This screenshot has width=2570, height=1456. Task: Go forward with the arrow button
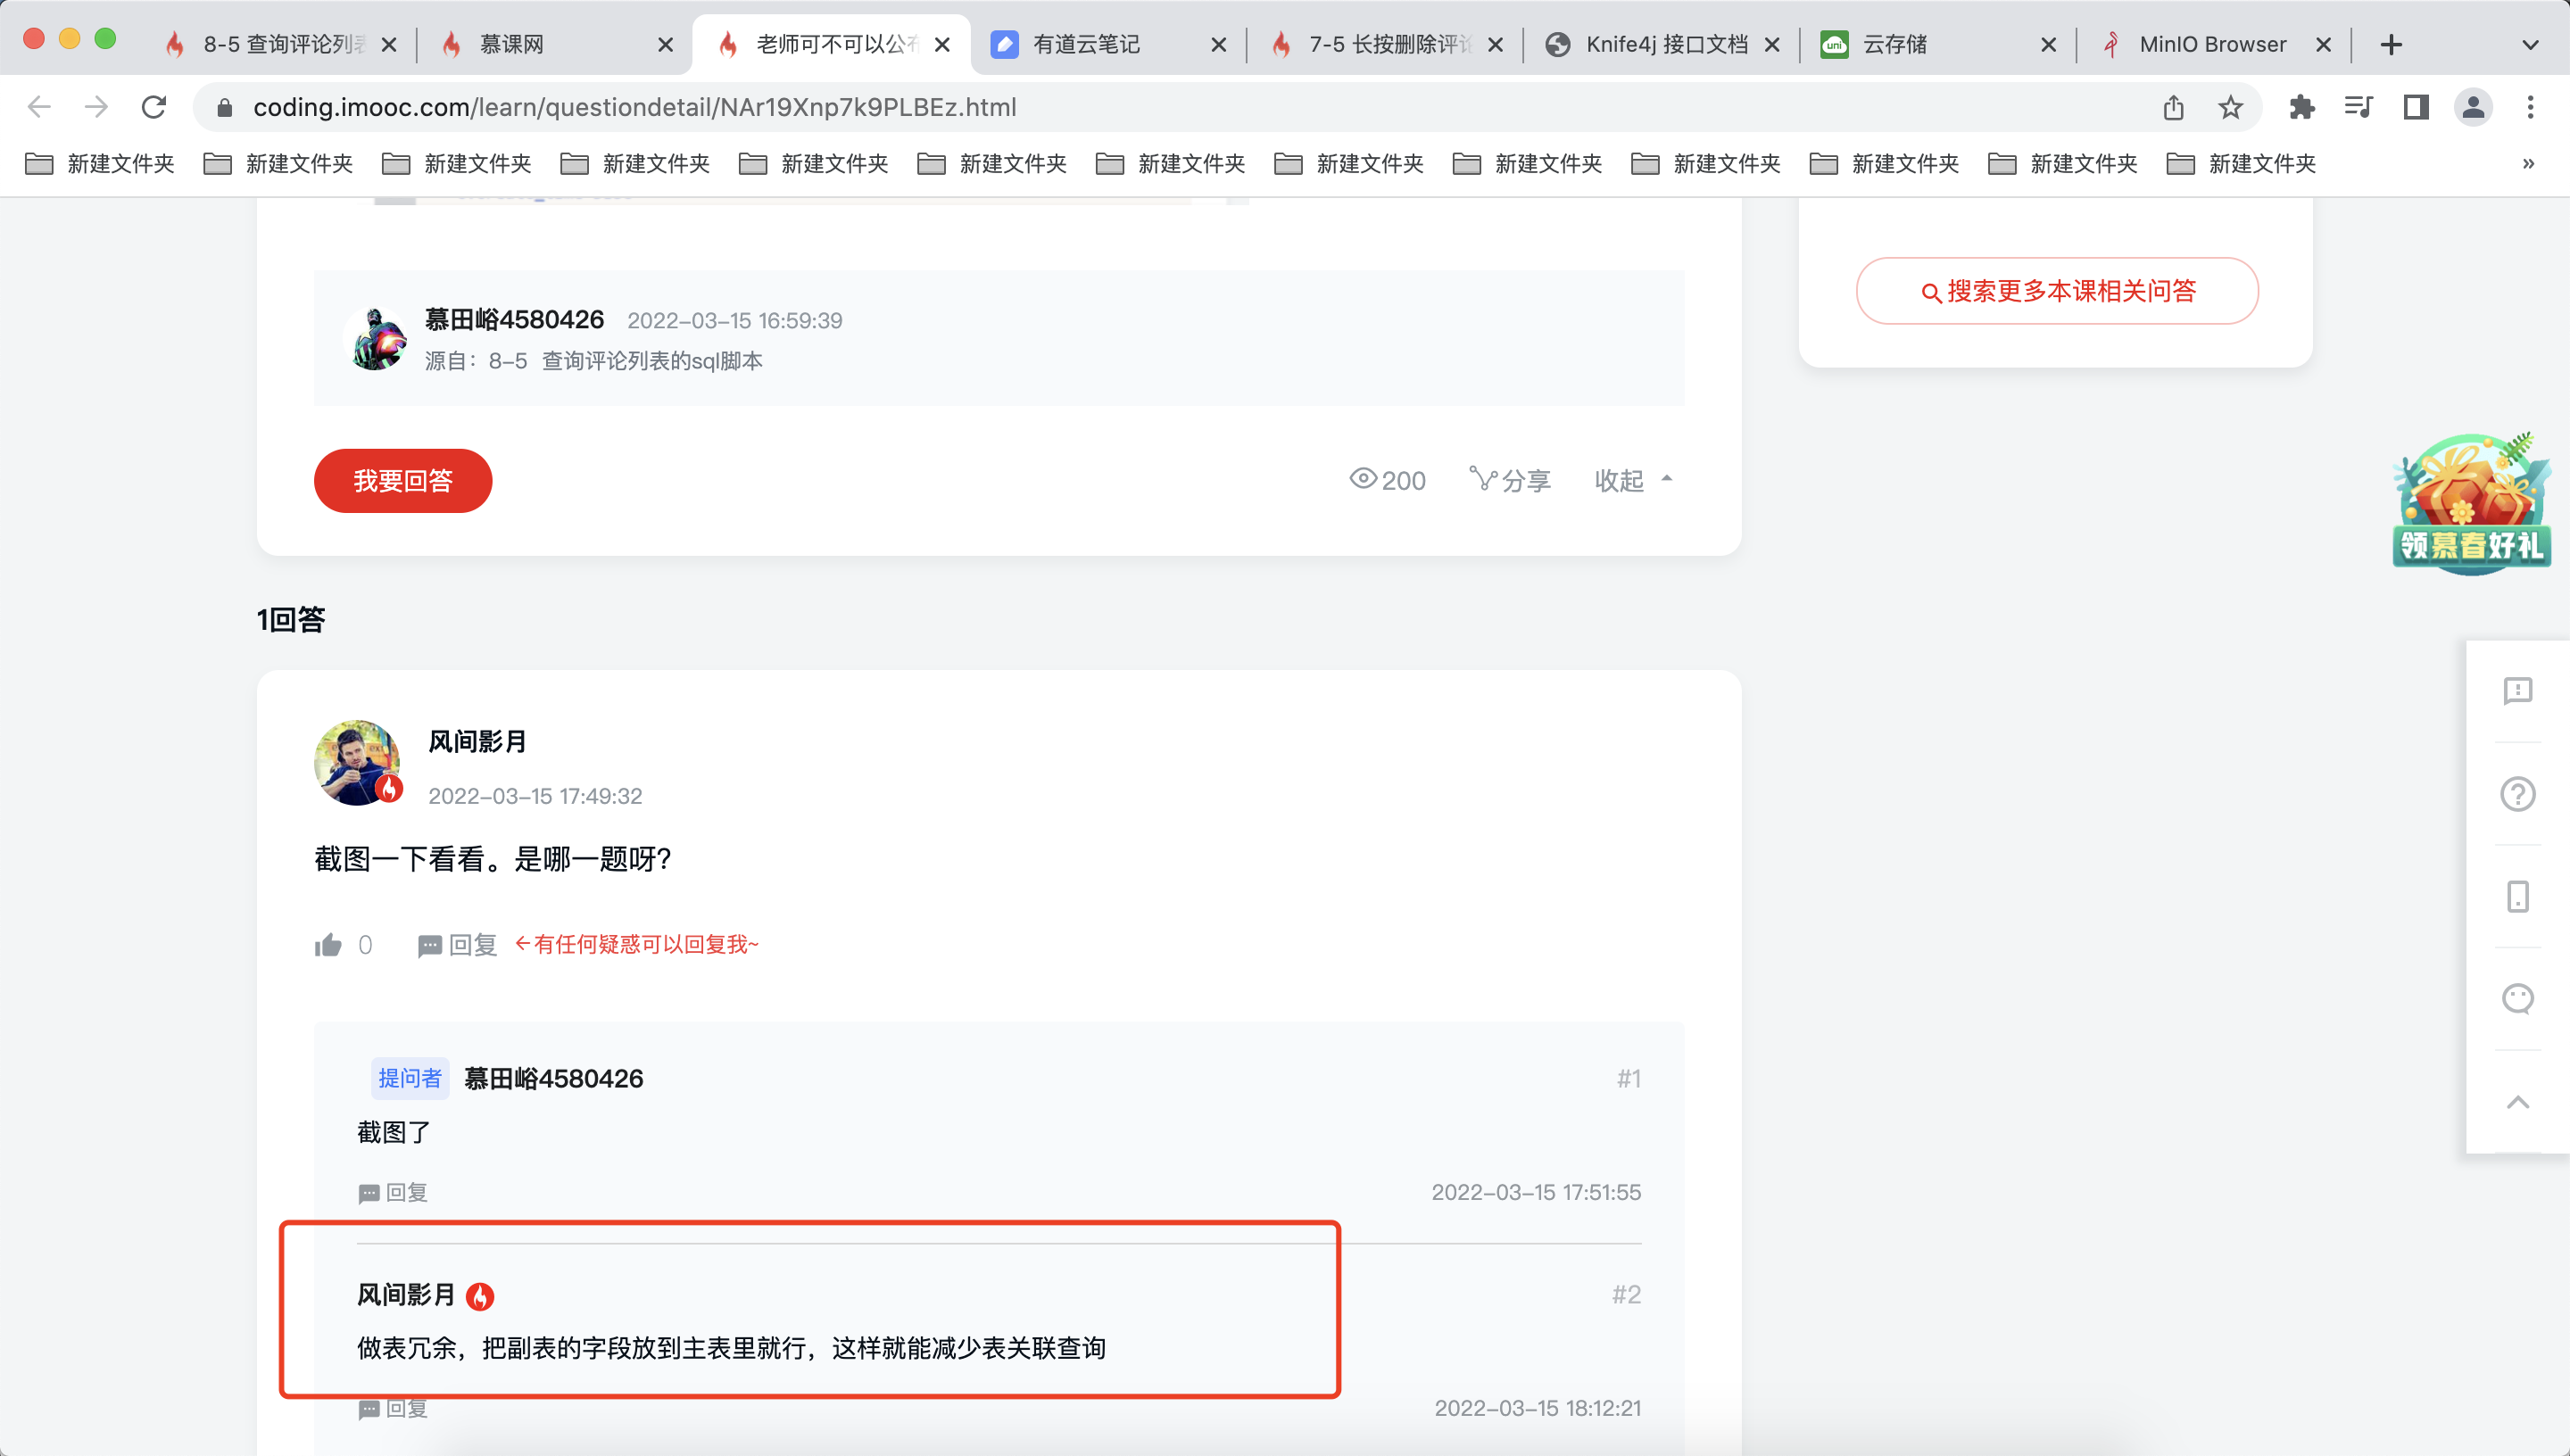click(96, 107)
